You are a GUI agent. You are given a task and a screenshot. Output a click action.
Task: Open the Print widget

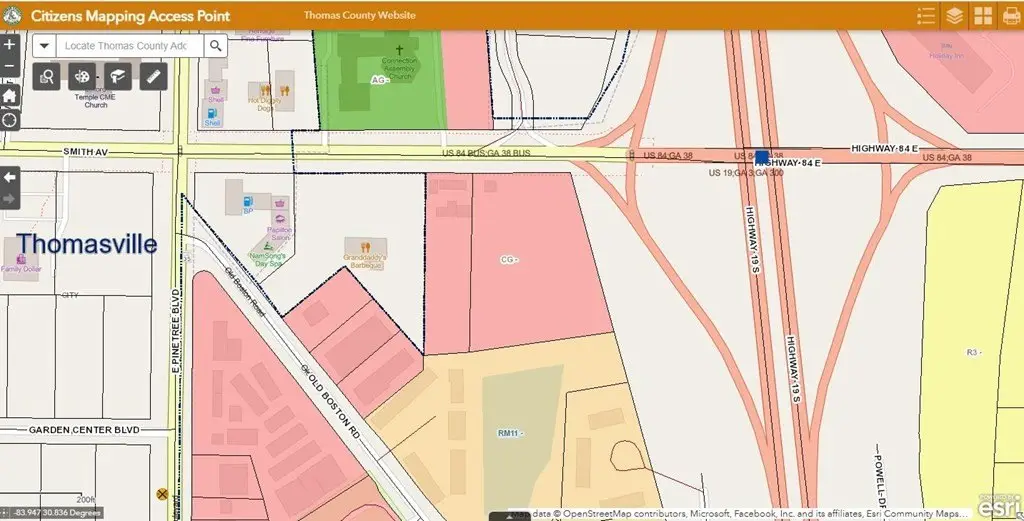coord(1010,16)
